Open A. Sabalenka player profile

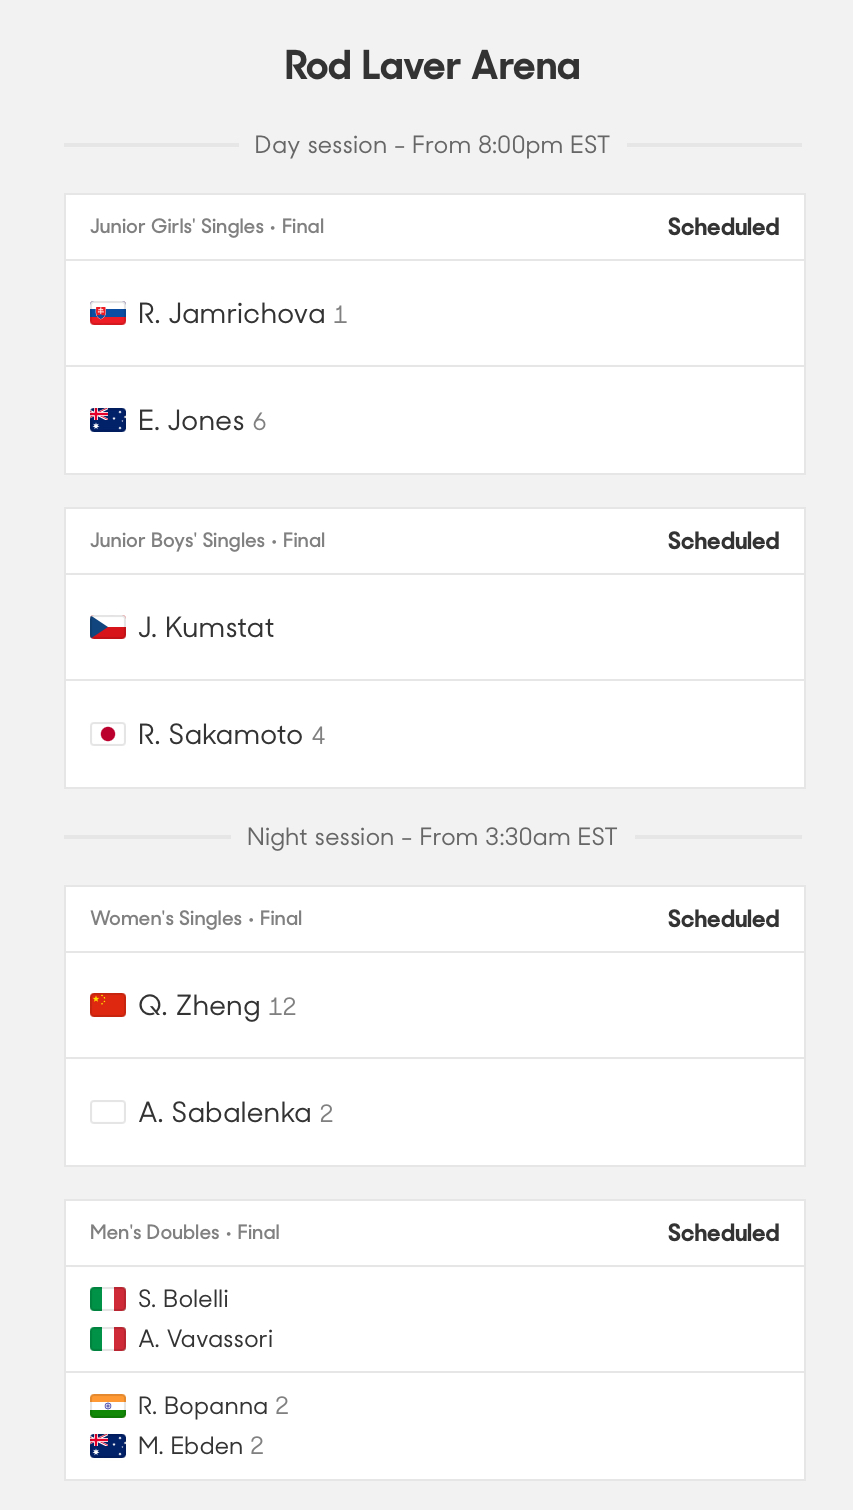click(225, 1112)
